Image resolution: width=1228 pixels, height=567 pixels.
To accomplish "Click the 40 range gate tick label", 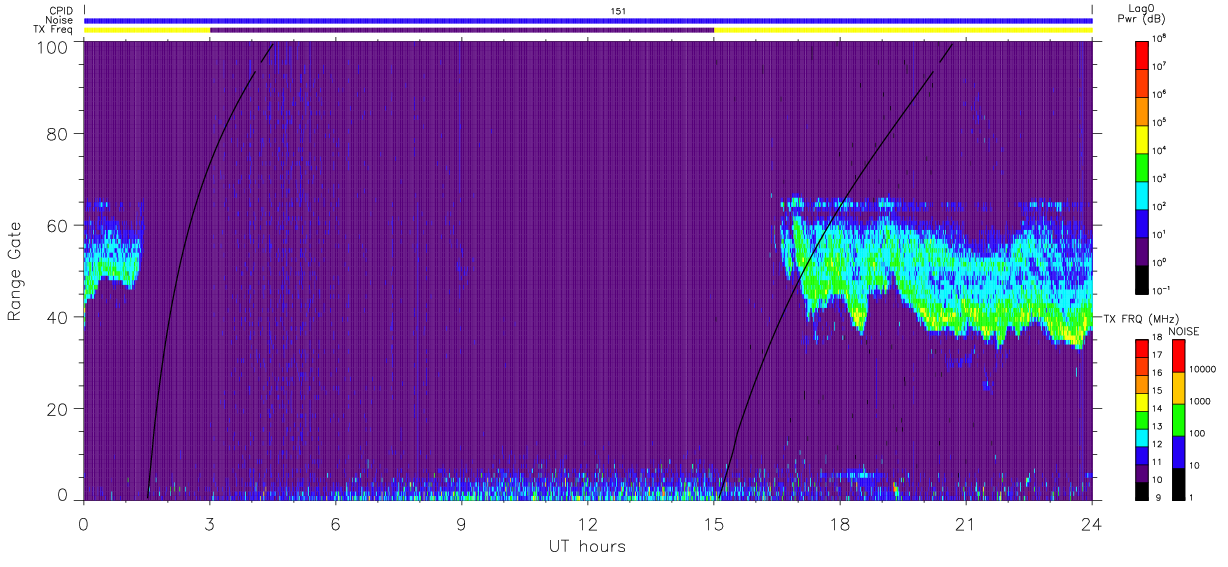I will [x=56, y=317].
